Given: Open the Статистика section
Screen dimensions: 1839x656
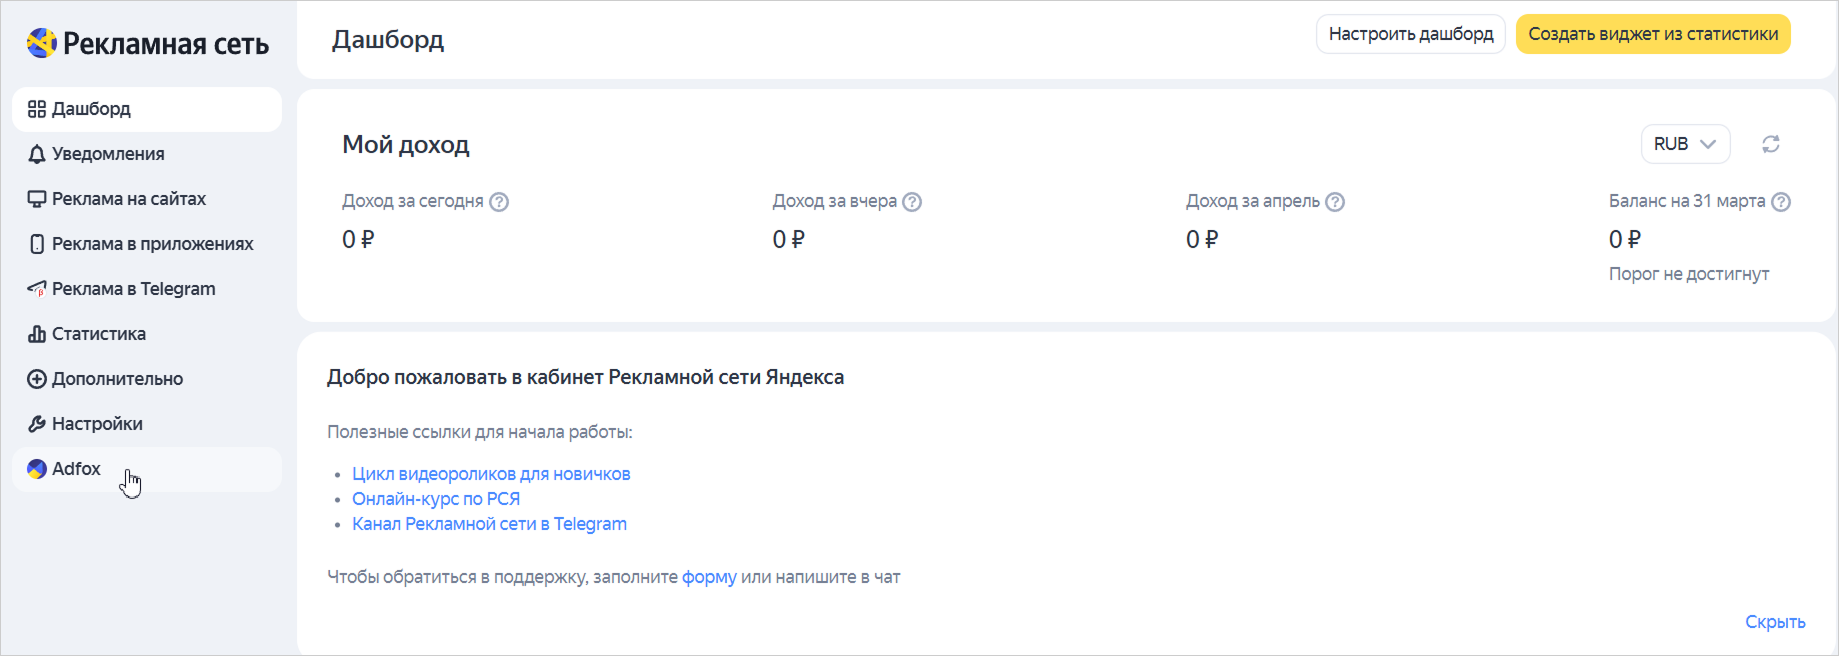Looking at the screenshot, I should 98,334.
